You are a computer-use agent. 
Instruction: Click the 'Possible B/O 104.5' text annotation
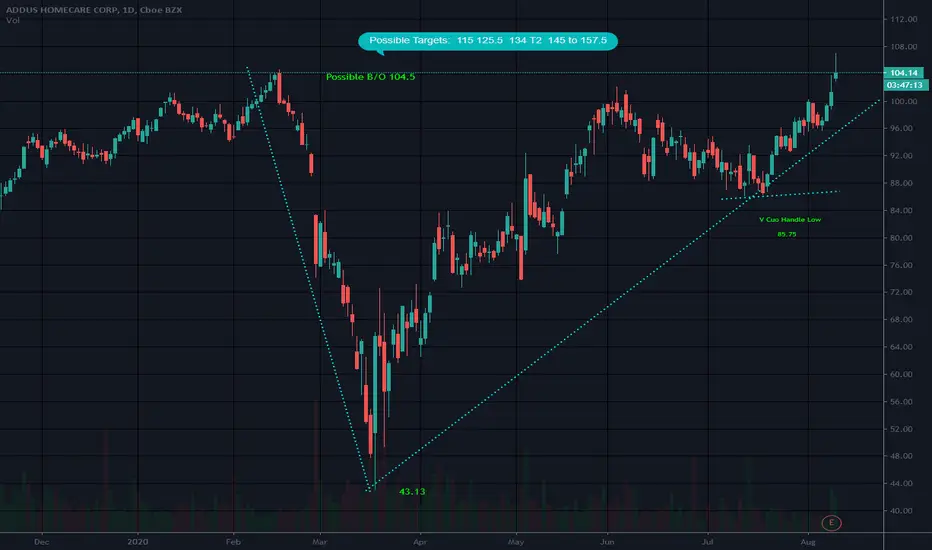click(370, 77)
